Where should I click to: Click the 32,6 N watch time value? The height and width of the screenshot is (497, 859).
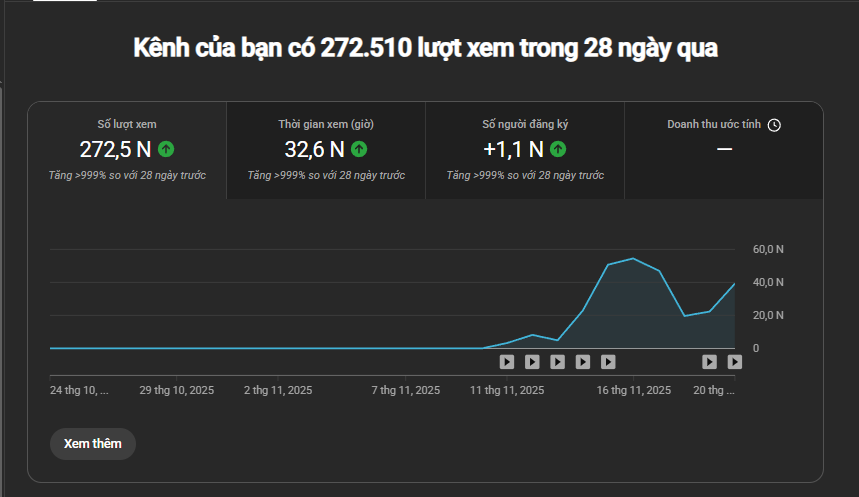point(314,149)
